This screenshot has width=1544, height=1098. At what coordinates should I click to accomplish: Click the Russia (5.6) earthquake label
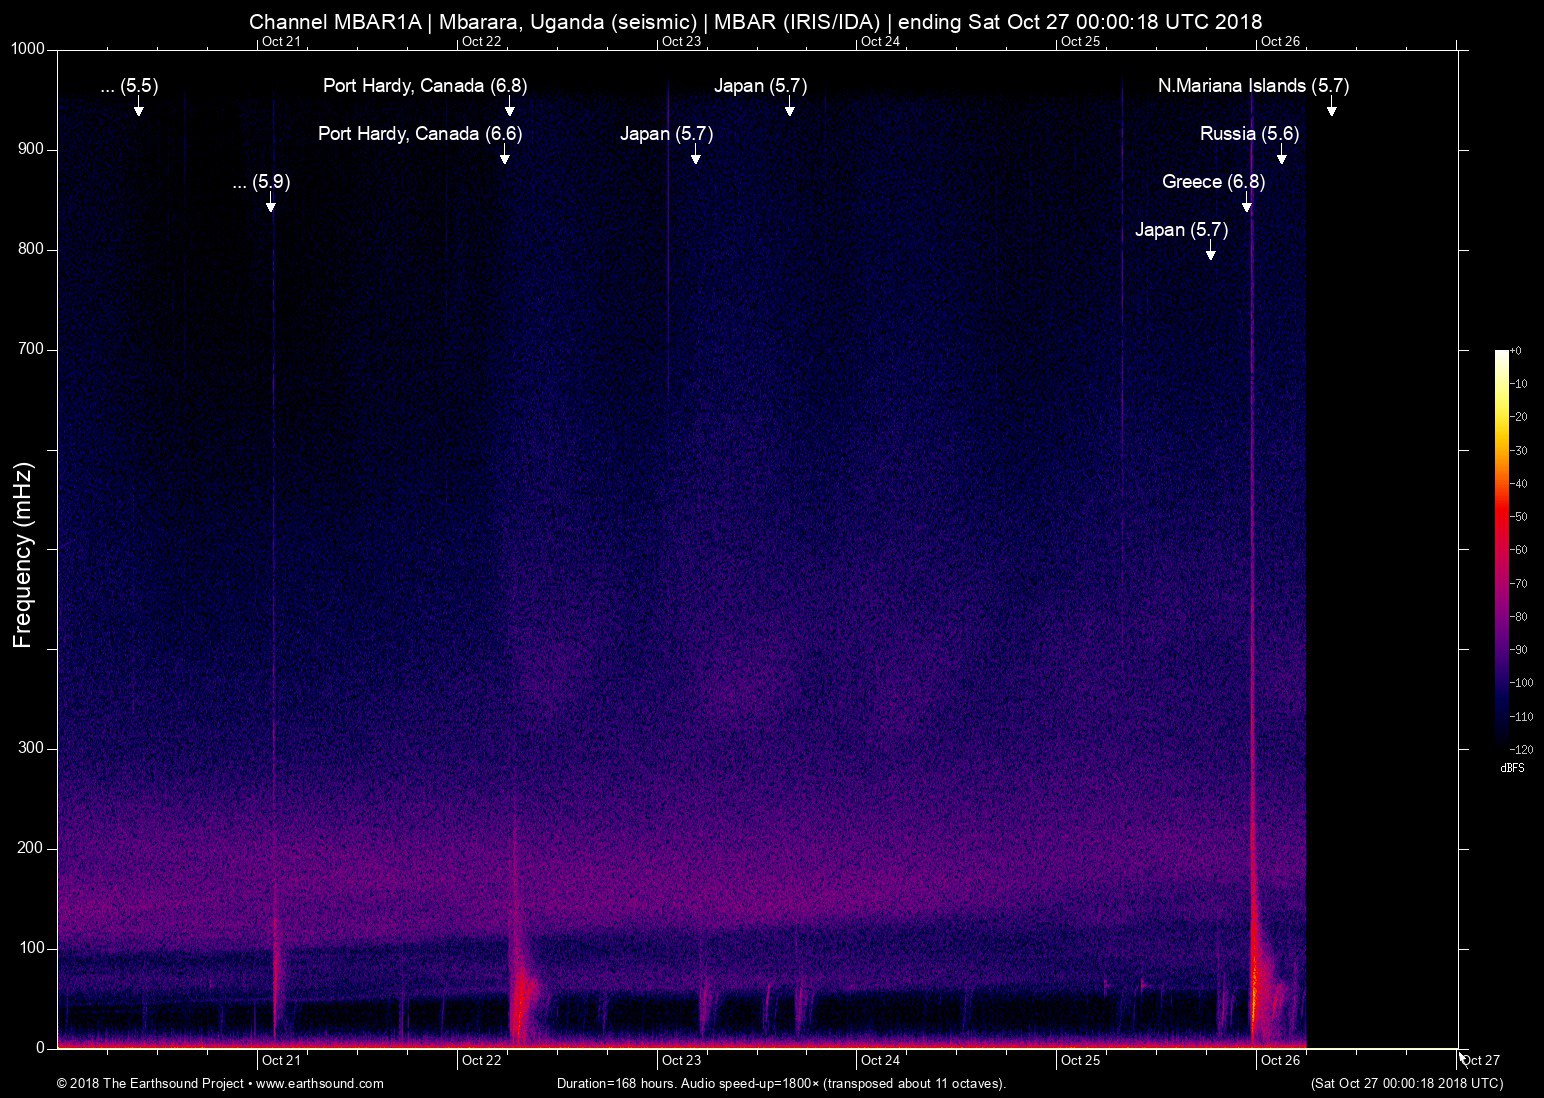pyautogui.click(x=1249, y=134)
